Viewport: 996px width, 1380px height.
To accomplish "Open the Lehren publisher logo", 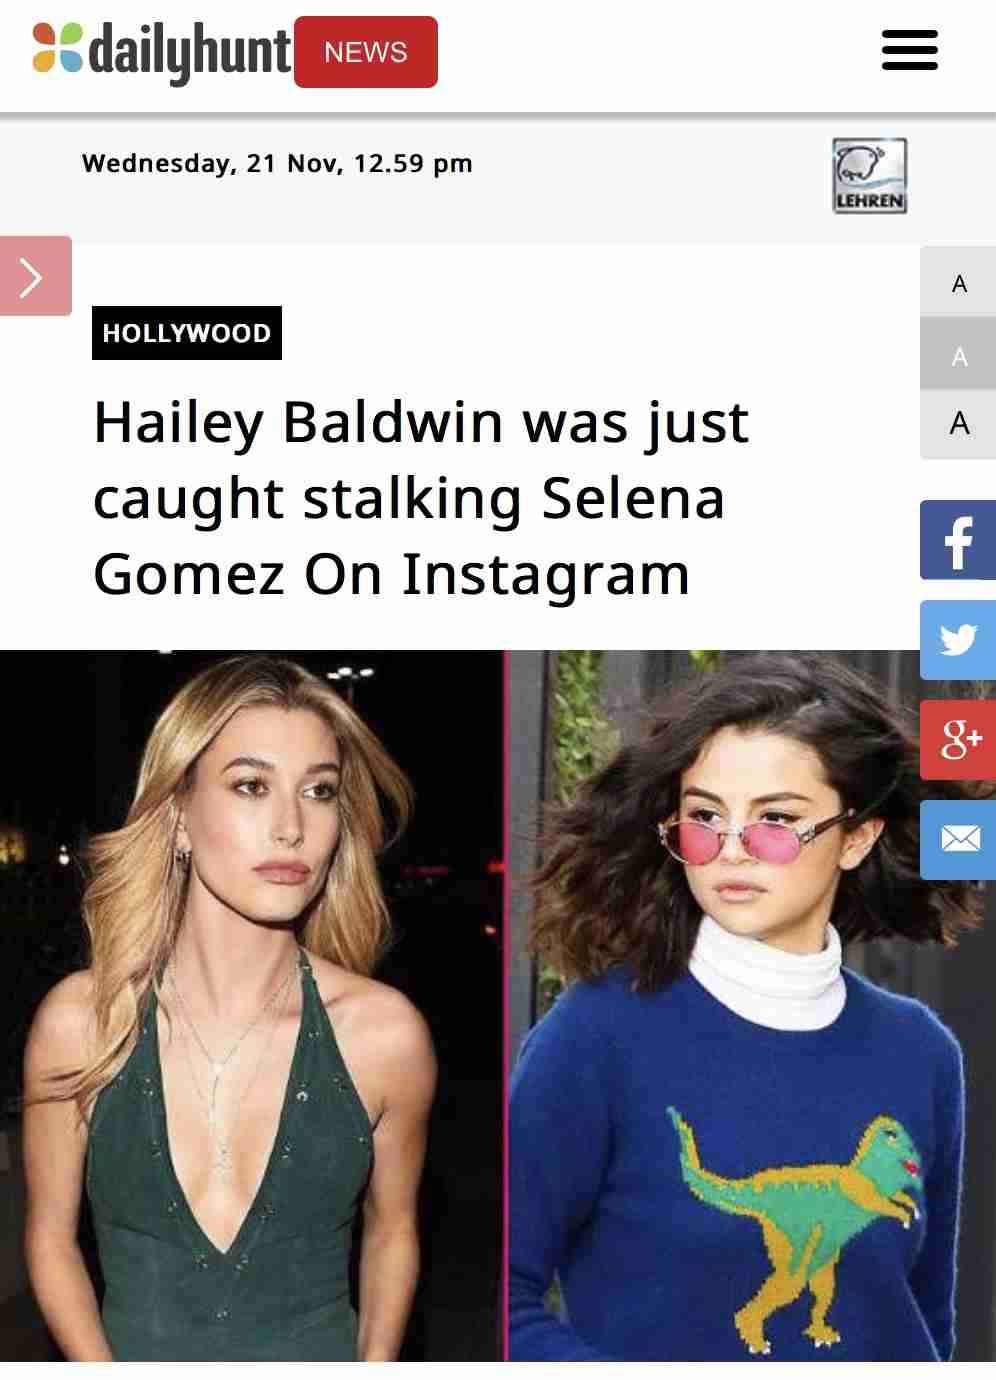I will pos(870,175).
